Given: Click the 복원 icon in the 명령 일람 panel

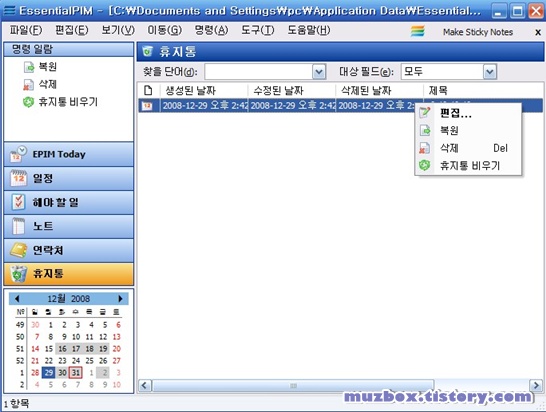Looking at the screenshot, I should pos(29,67).
